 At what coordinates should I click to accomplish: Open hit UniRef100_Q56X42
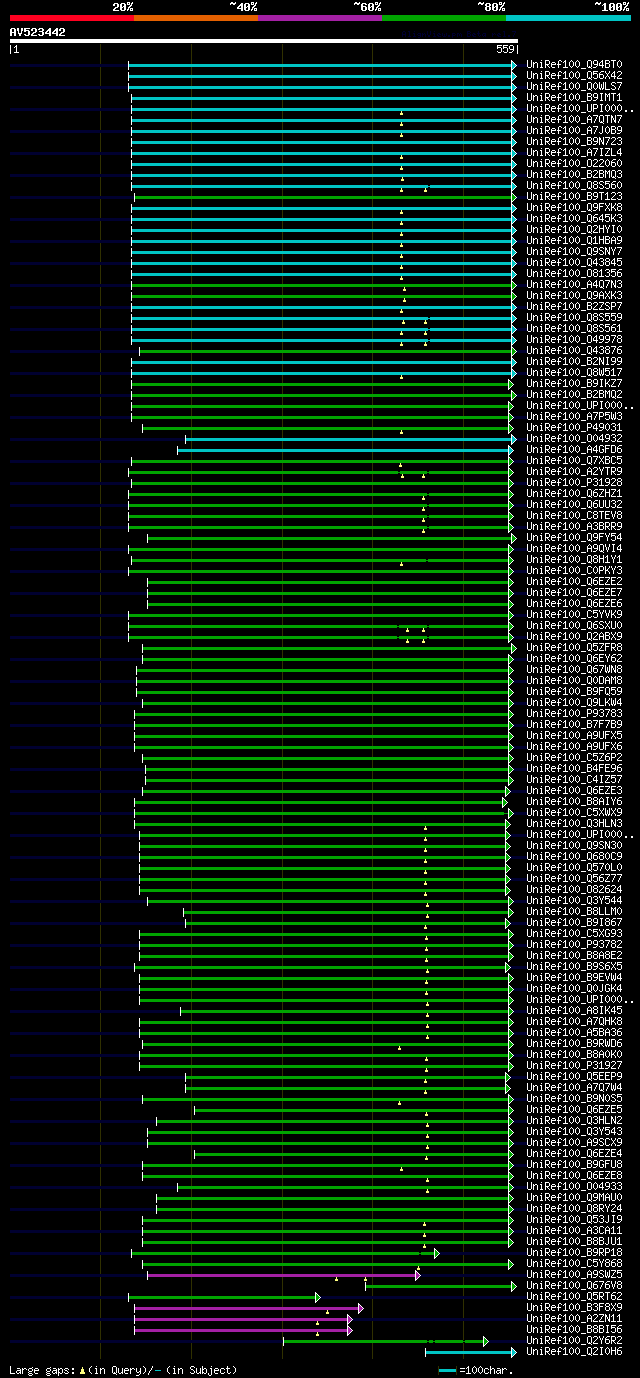[x=574, y=76]
